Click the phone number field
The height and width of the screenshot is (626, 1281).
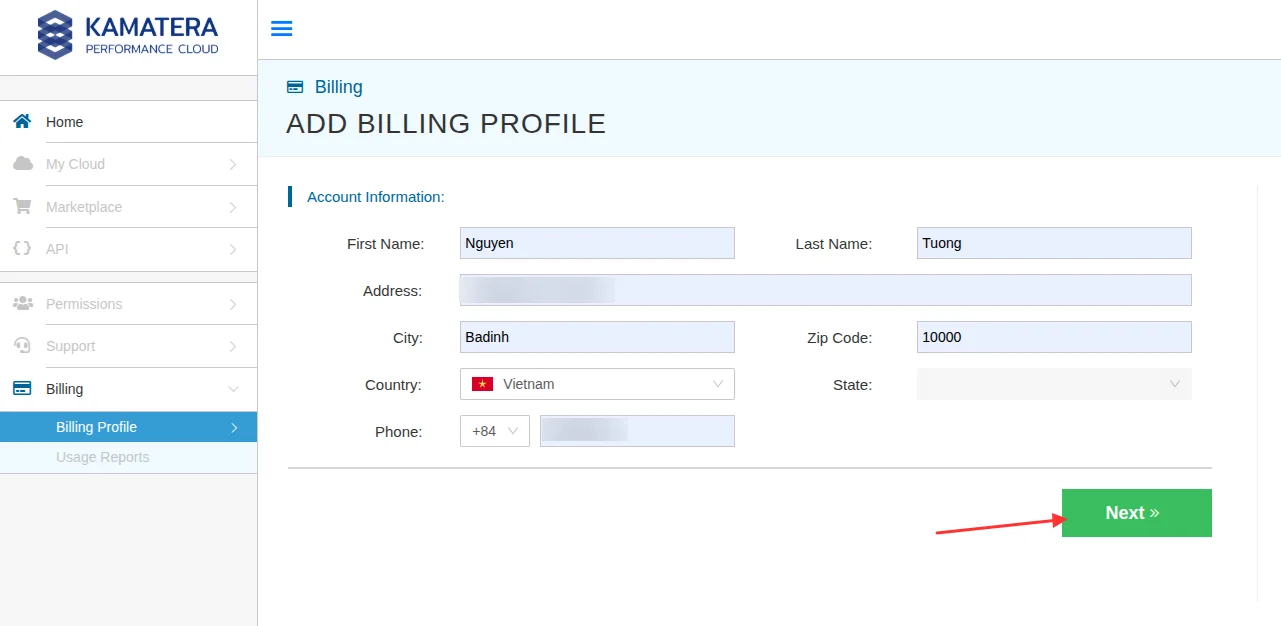tap(637, 431)
